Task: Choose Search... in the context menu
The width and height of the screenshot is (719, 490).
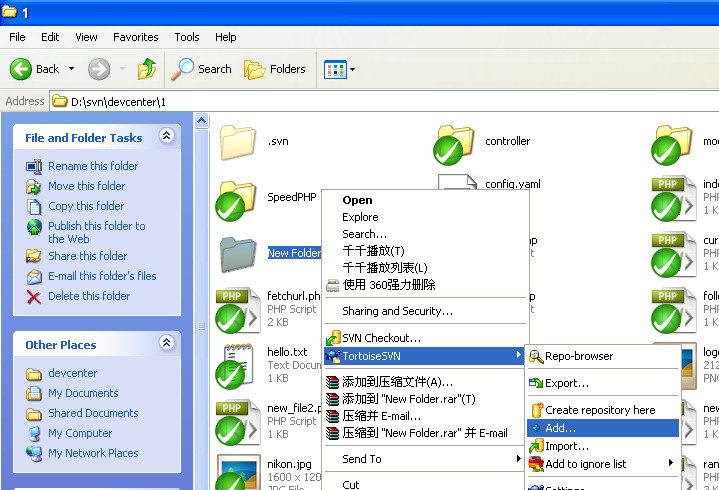Action: [x=425, y=234]
